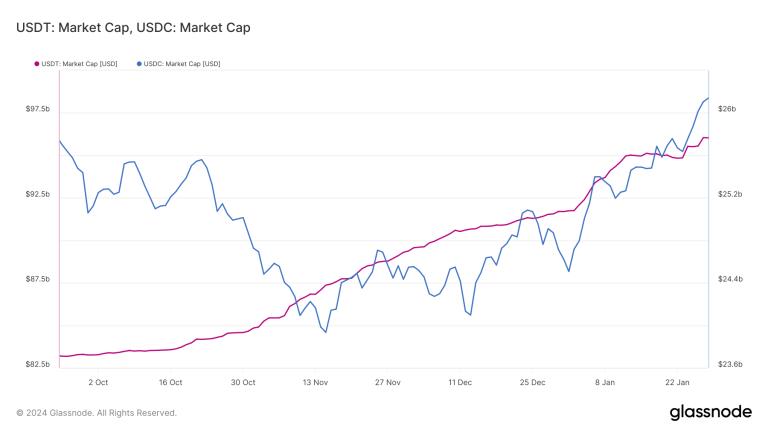
Task: Click the 25 Dec date label
Action: (x=532, y=382)
